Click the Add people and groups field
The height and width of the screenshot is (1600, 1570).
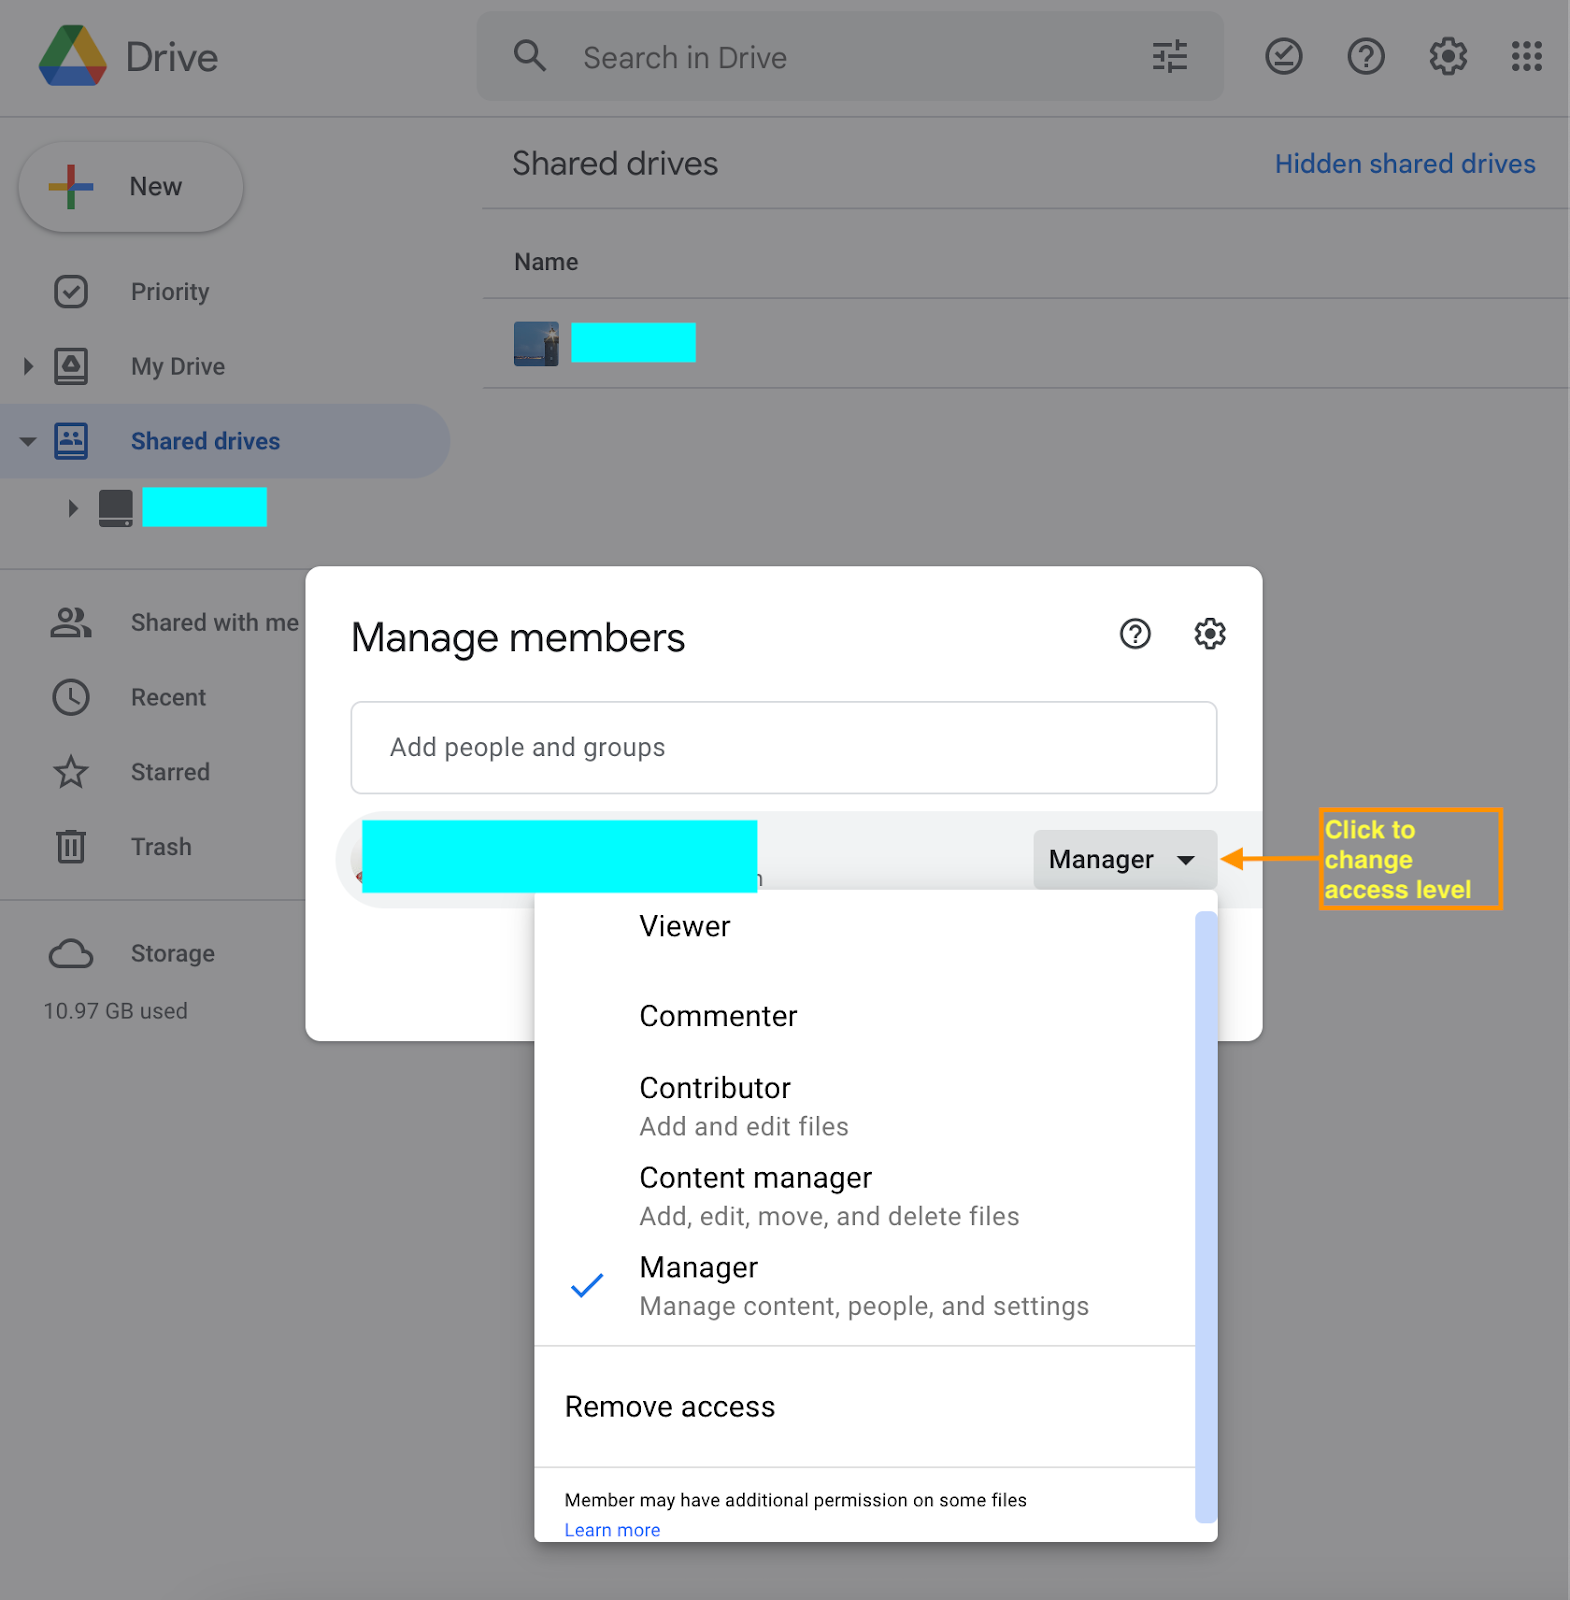(784, 748)
